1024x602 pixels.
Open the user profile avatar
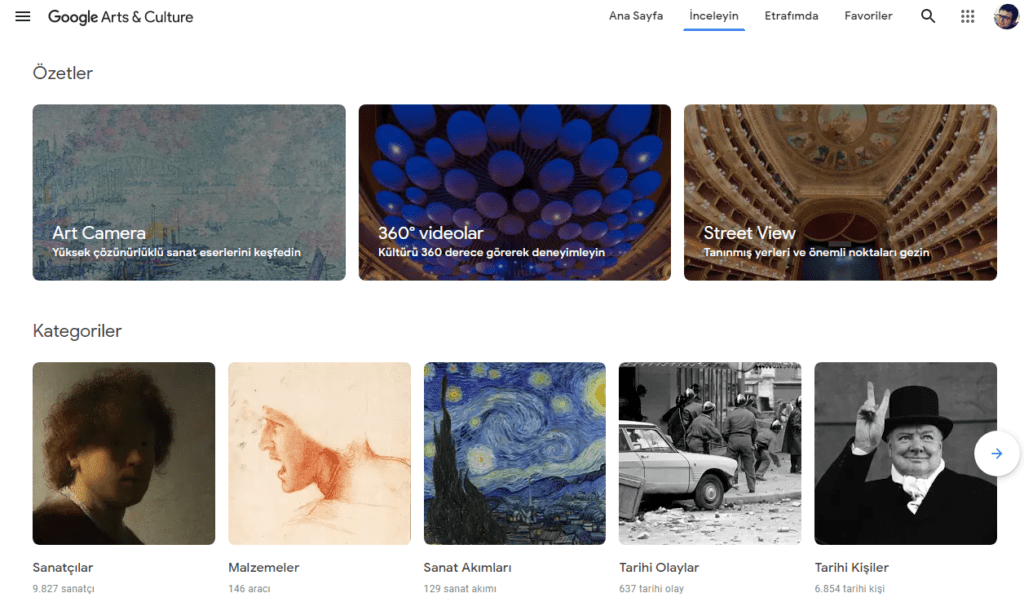pos(1005,16)
